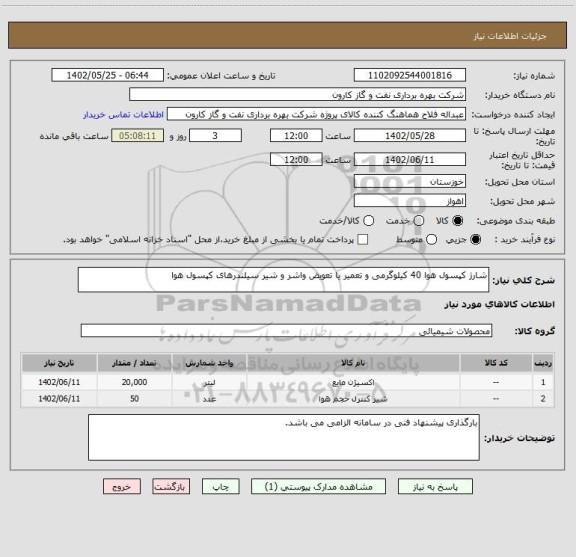Click the quantity cell 20,000
The width and height of the screenshot is (576, 557).
(x=134, y=382)
